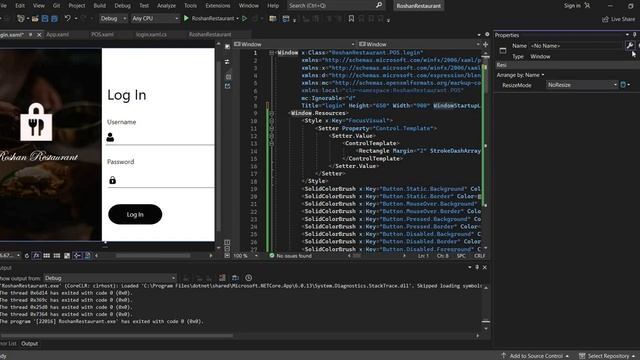The width and height of the screenshot is (640, 360).
Task: Open the ResizeMode NoResize dropdown
Action: tap(582, 85)
